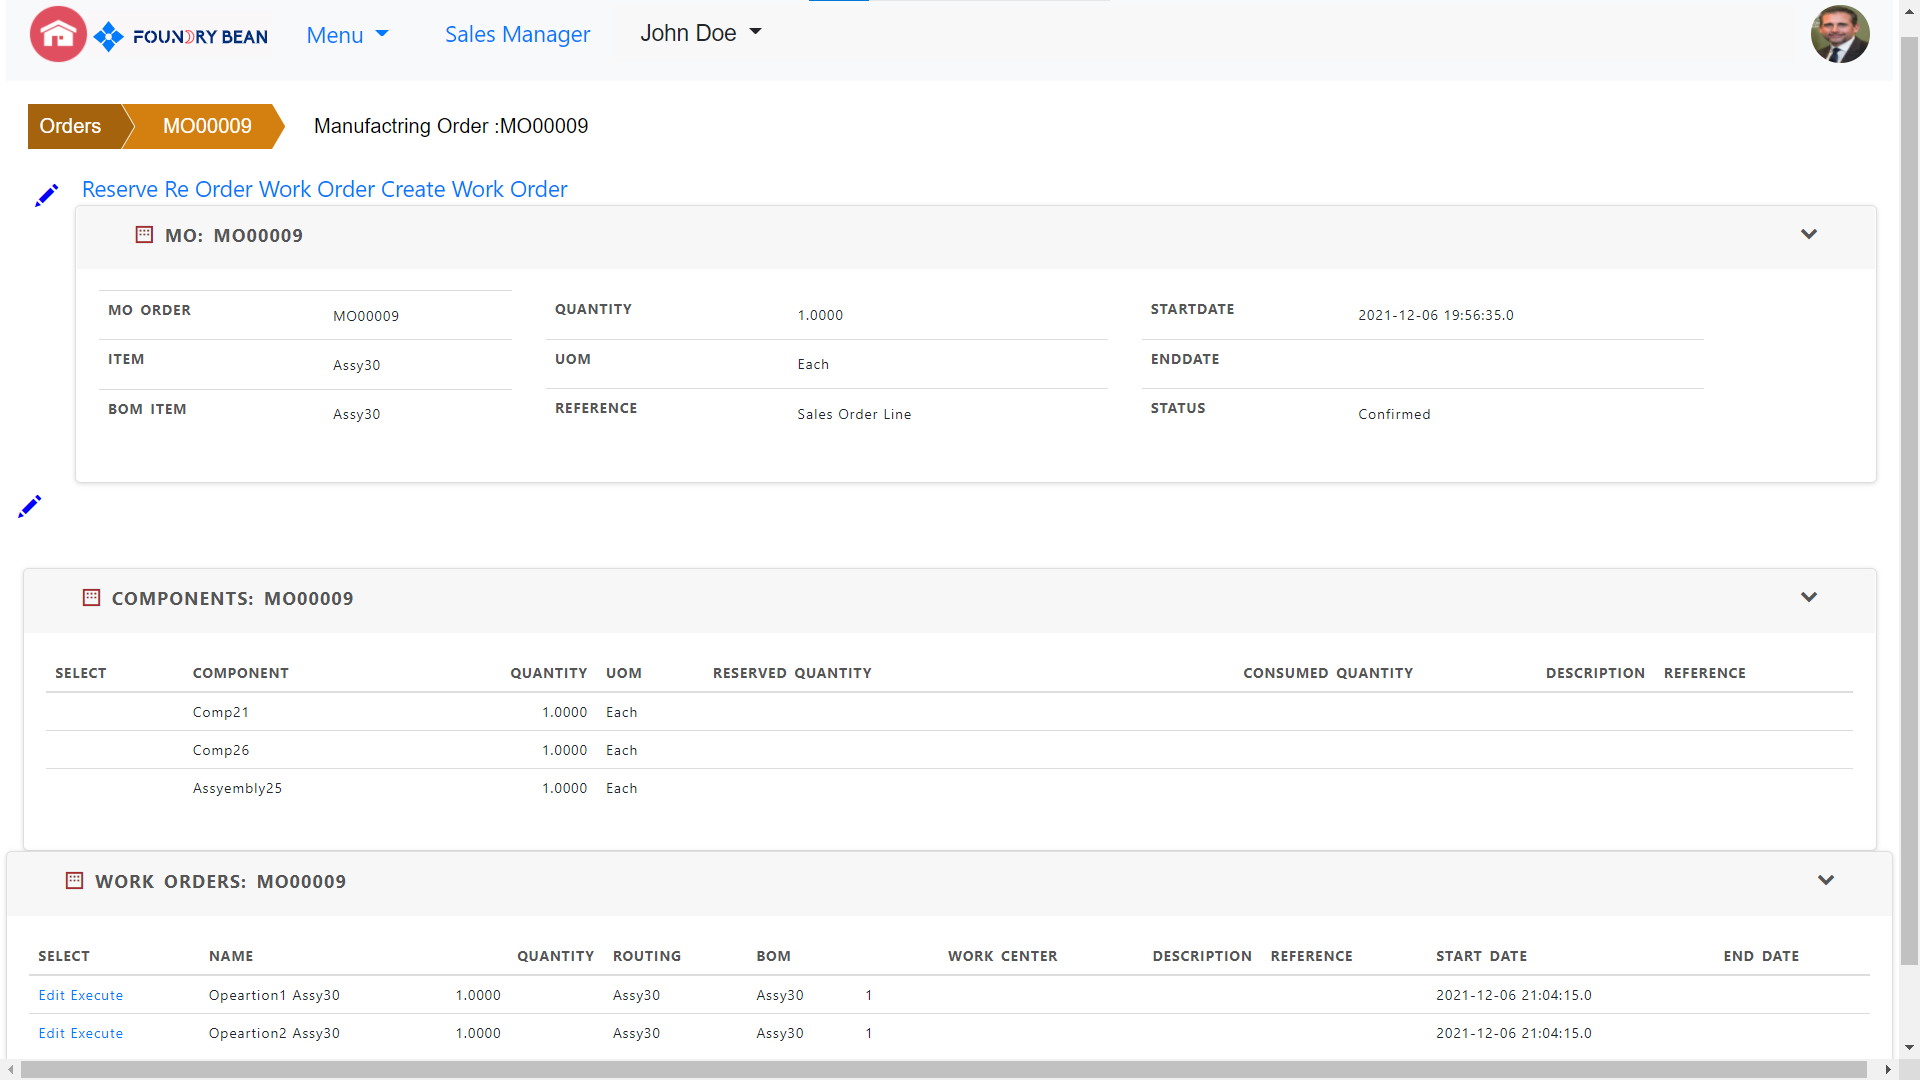Click the Comp26 component row
This screenshot has width=1920, height=1080.
pyautogui.click(x=949, y=750)
